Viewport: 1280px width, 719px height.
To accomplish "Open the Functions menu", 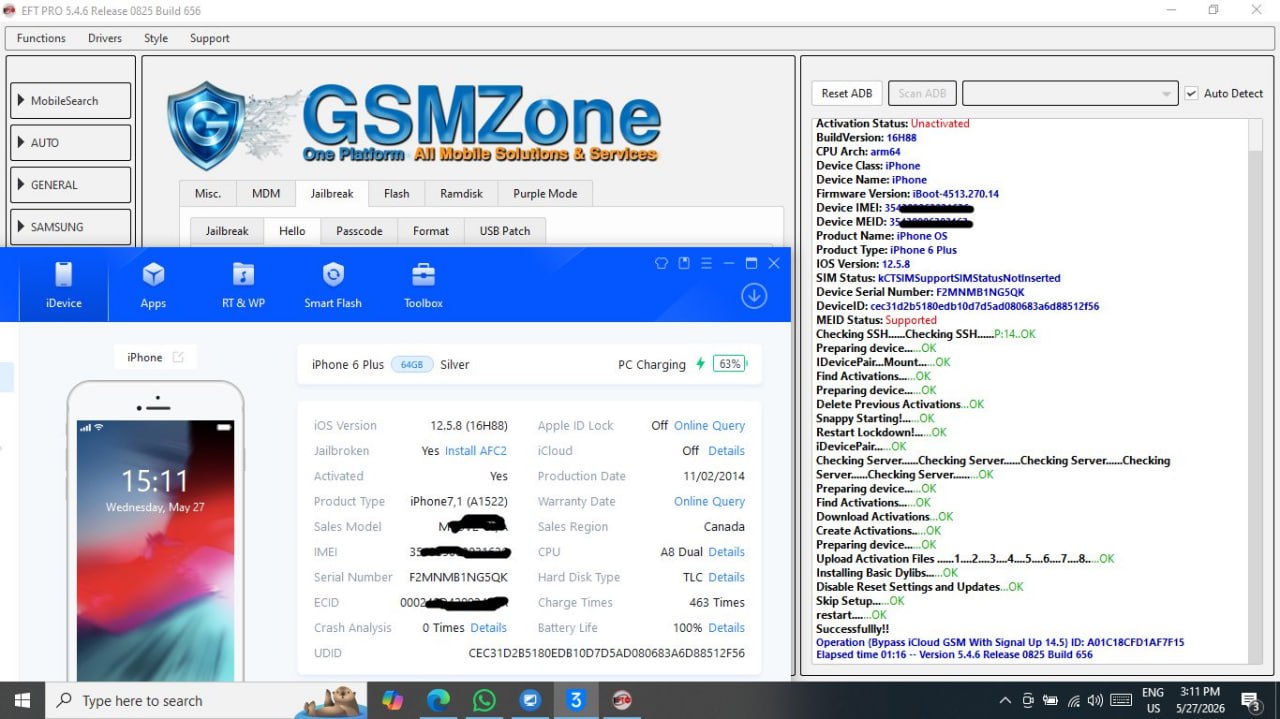I will (41, 38).
